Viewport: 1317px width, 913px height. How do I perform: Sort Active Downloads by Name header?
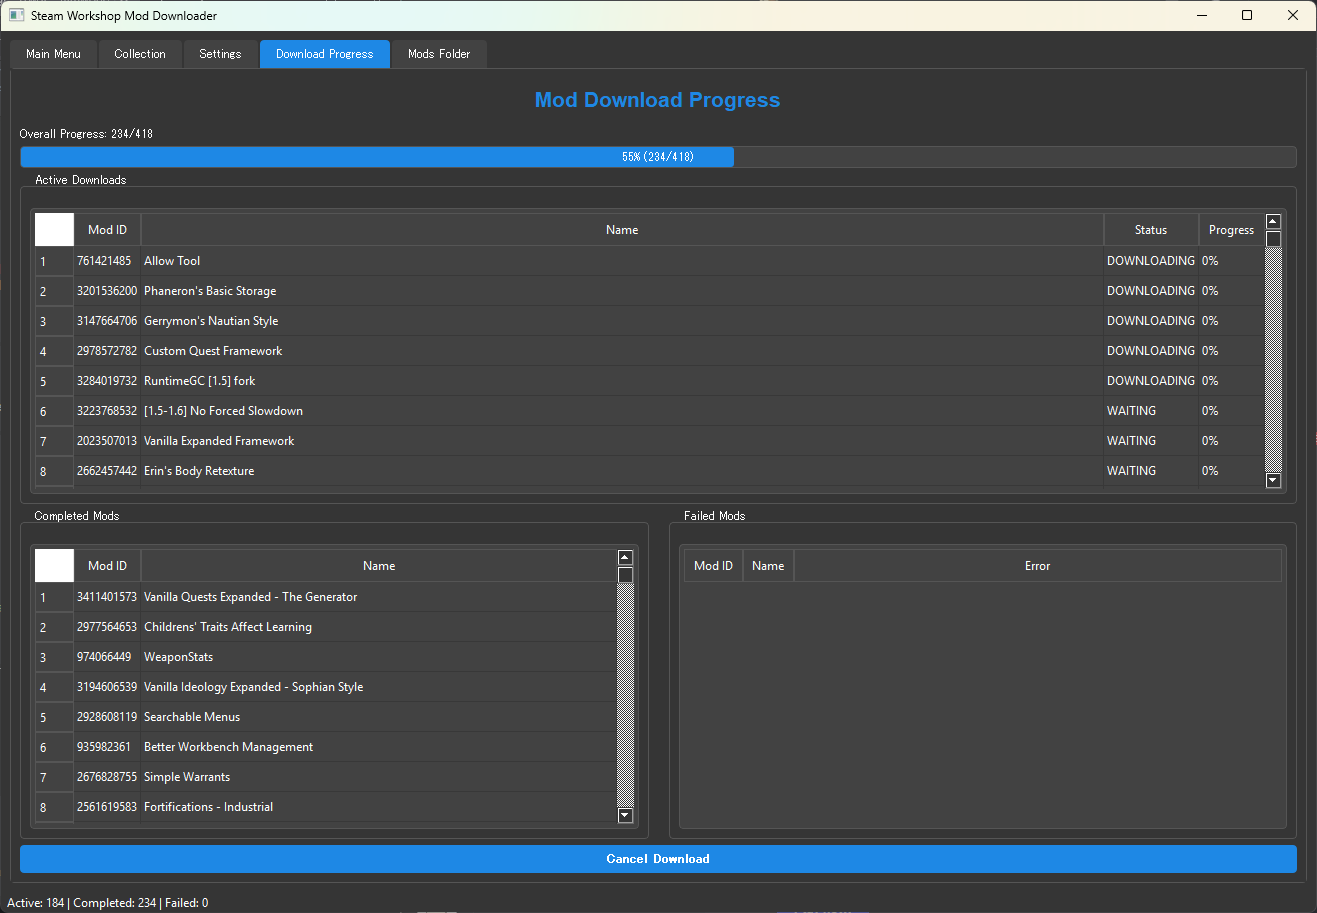[x=622, y=230]
